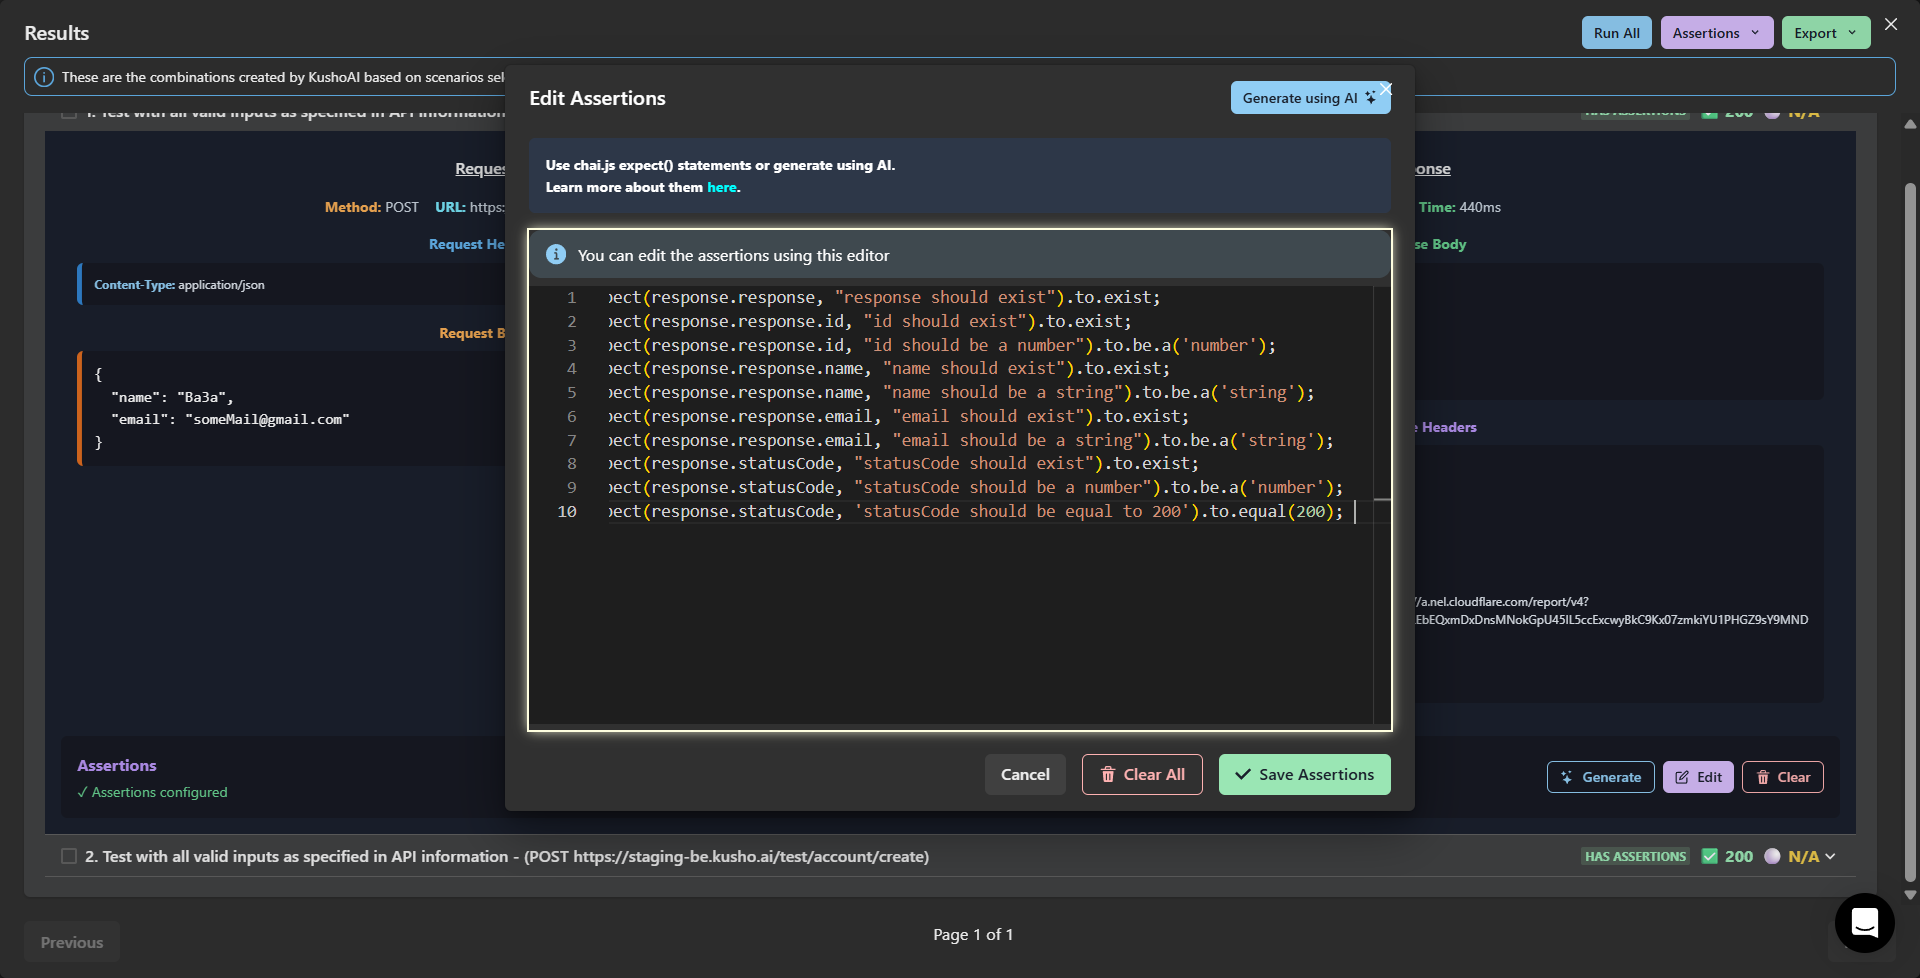Open the Export dropdown menu

coord(1825,33)
